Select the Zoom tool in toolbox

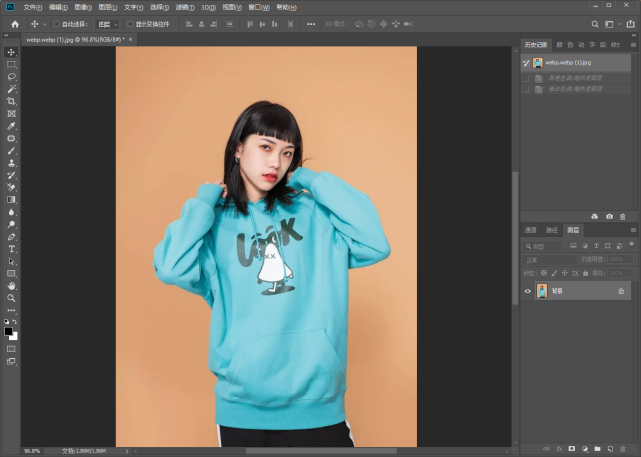click(11, 298)
